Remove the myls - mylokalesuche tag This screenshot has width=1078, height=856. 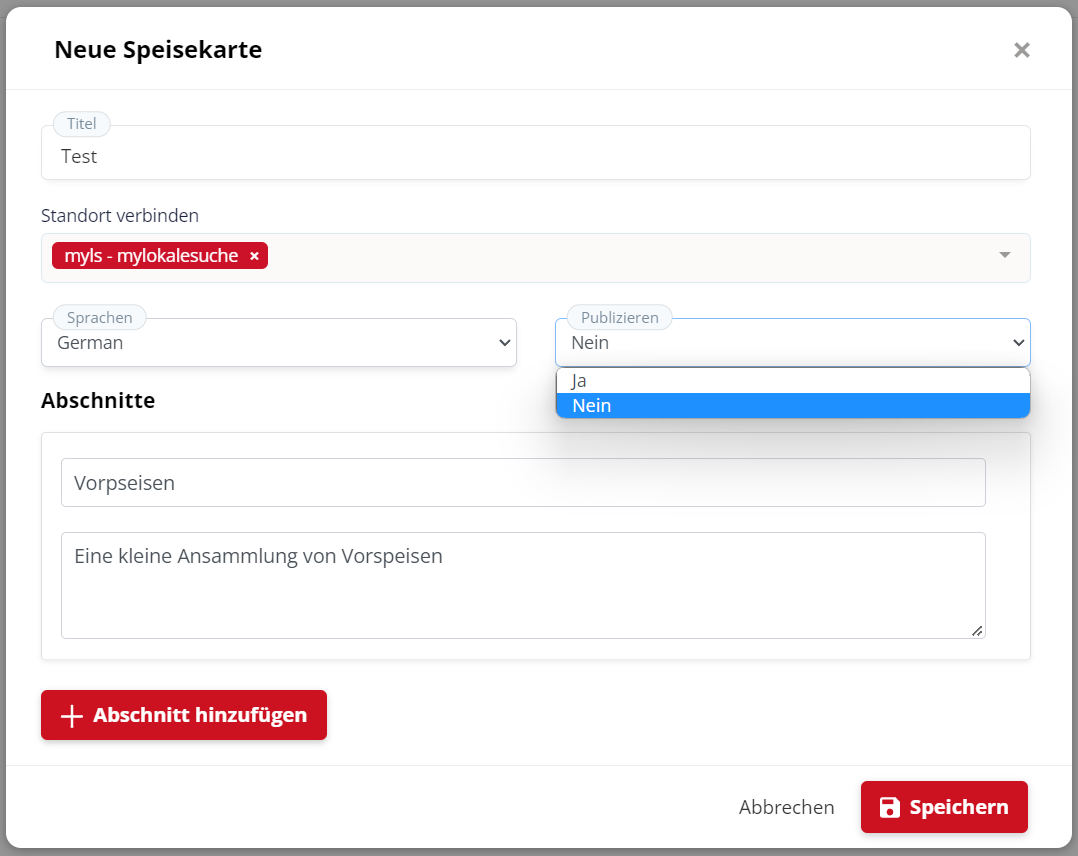254,256
